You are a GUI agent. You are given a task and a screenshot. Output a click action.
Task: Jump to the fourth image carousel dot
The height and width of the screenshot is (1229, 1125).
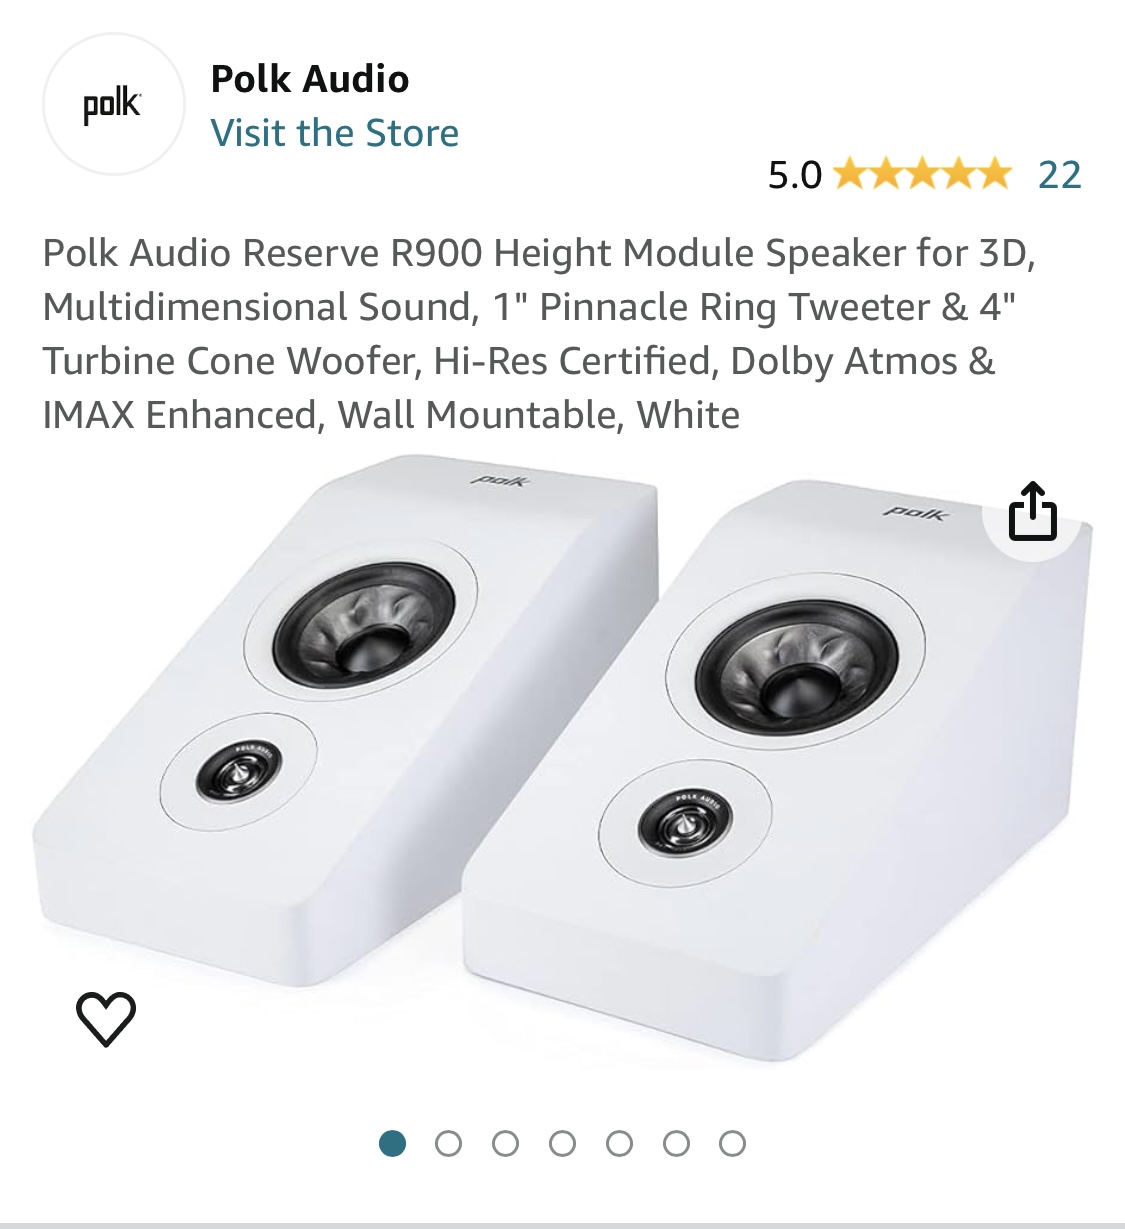(563, 1143)
